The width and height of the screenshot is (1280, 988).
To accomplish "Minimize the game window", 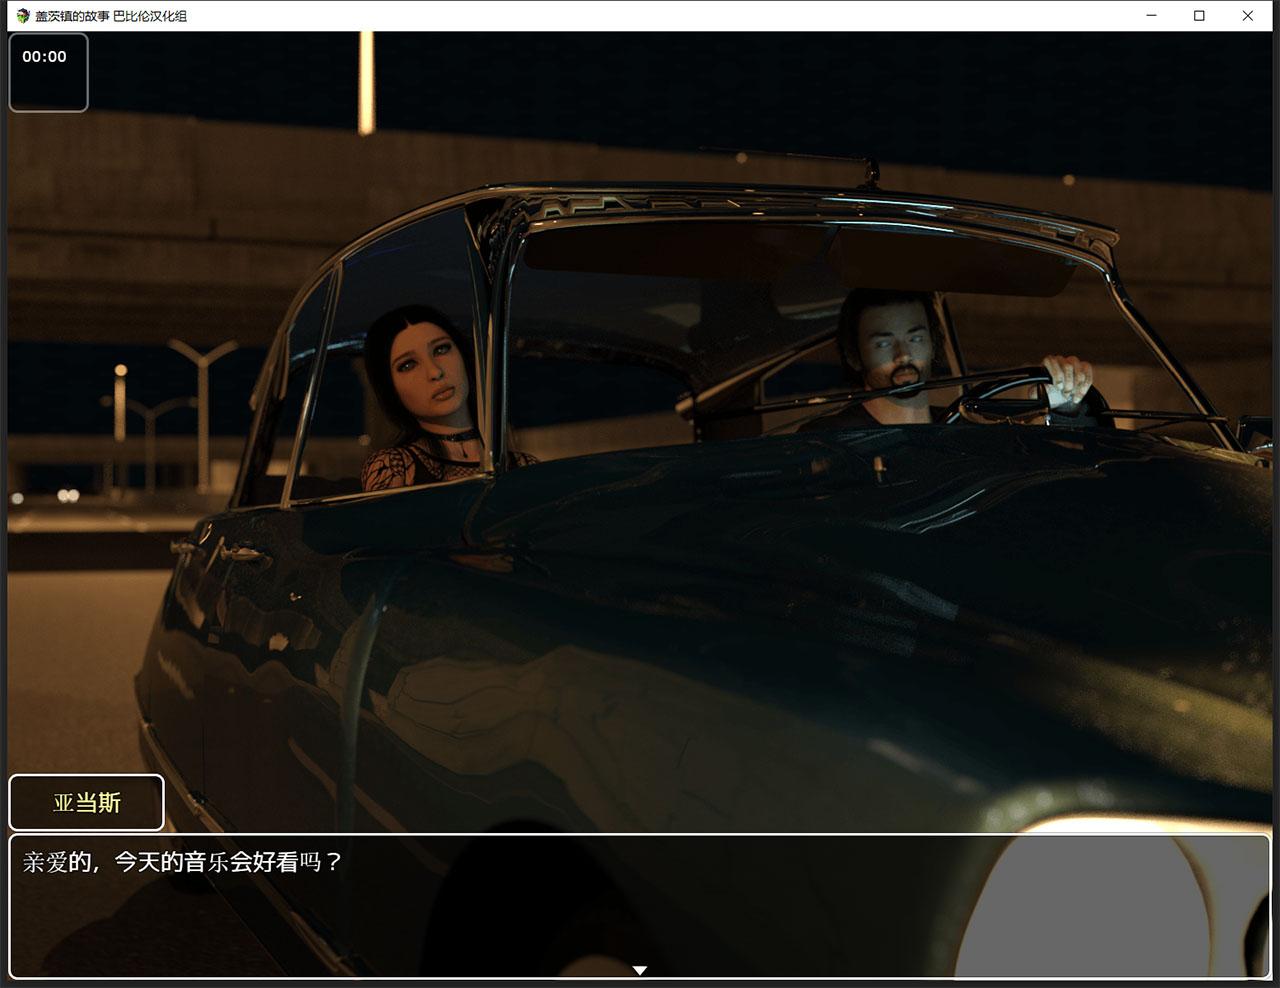I will 1151,16.
